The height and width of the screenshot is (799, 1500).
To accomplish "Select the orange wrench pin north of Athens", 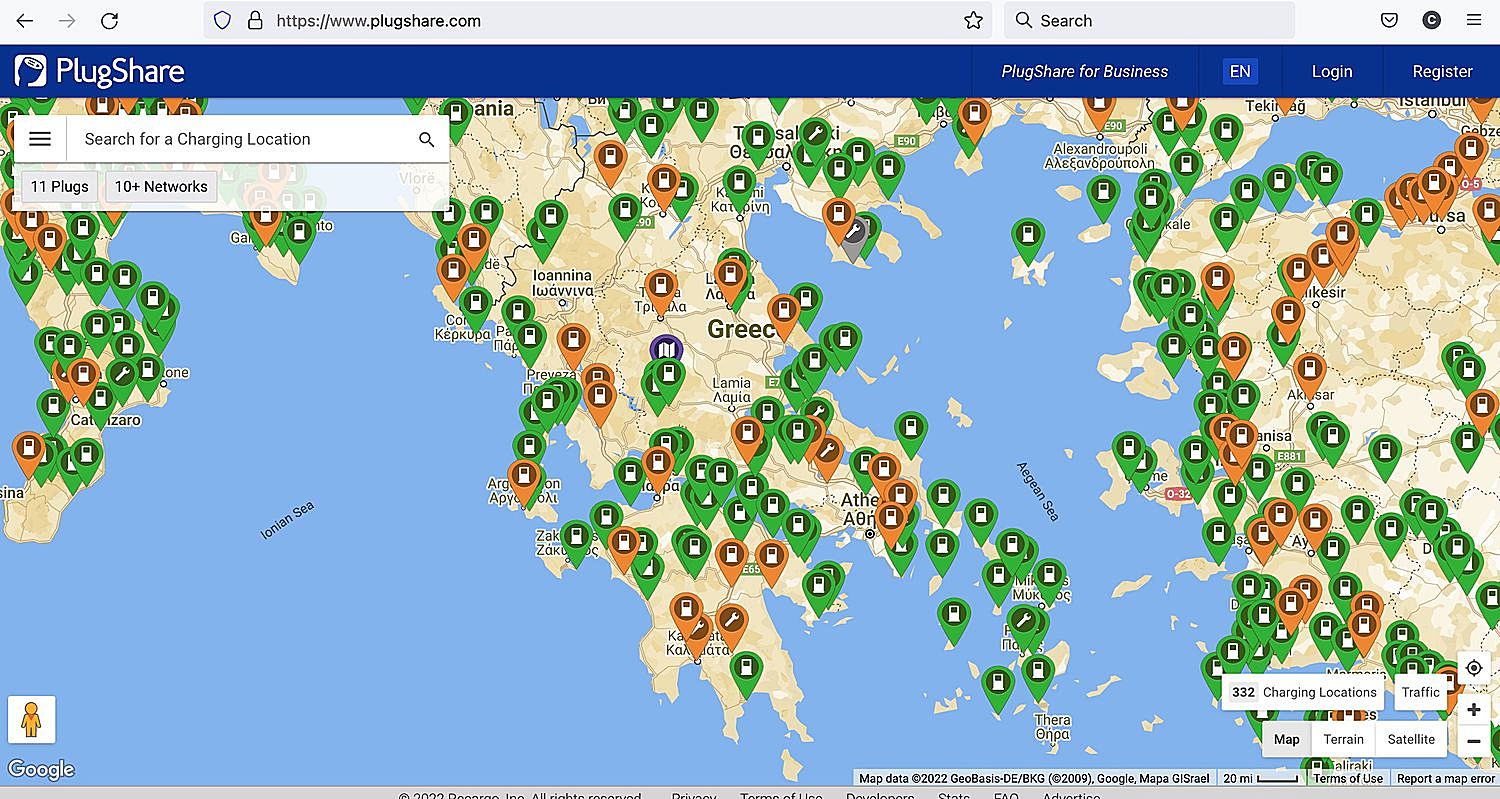I will [x=827, y=455].
